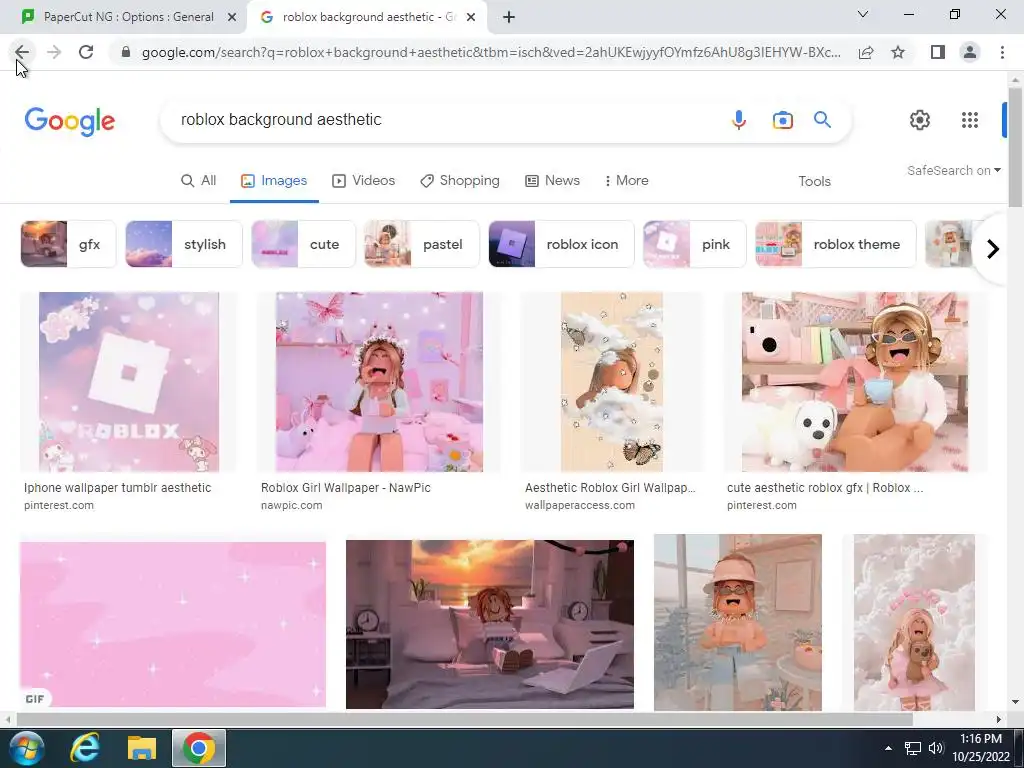Click the padlock site info icon
The height and width of the screenshot is (768, 1024).
point(126,52)
